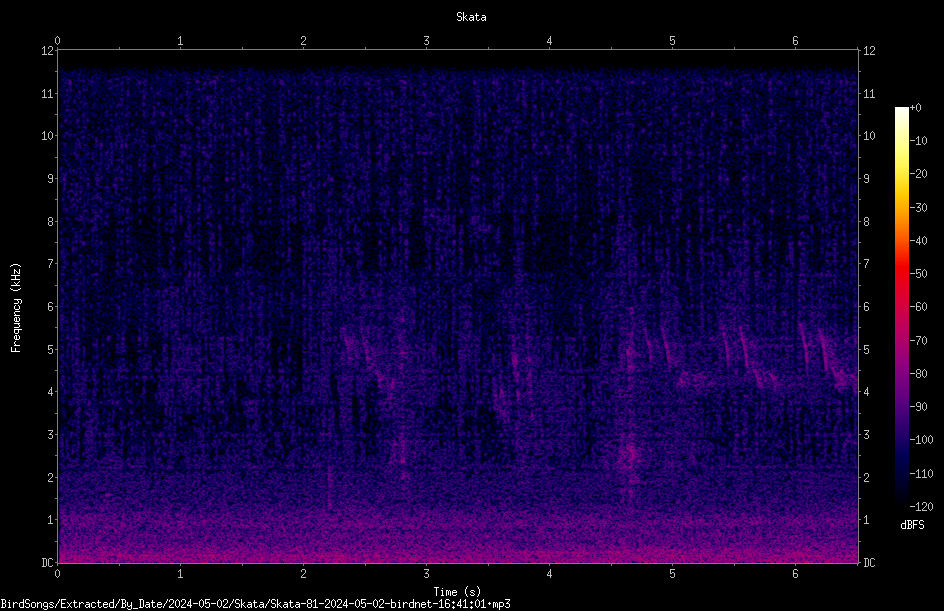Image resolution: width=944 pixels, height=611 pixels.
Task: Click the dBFS label under color bar
Action: coord(912,525)
